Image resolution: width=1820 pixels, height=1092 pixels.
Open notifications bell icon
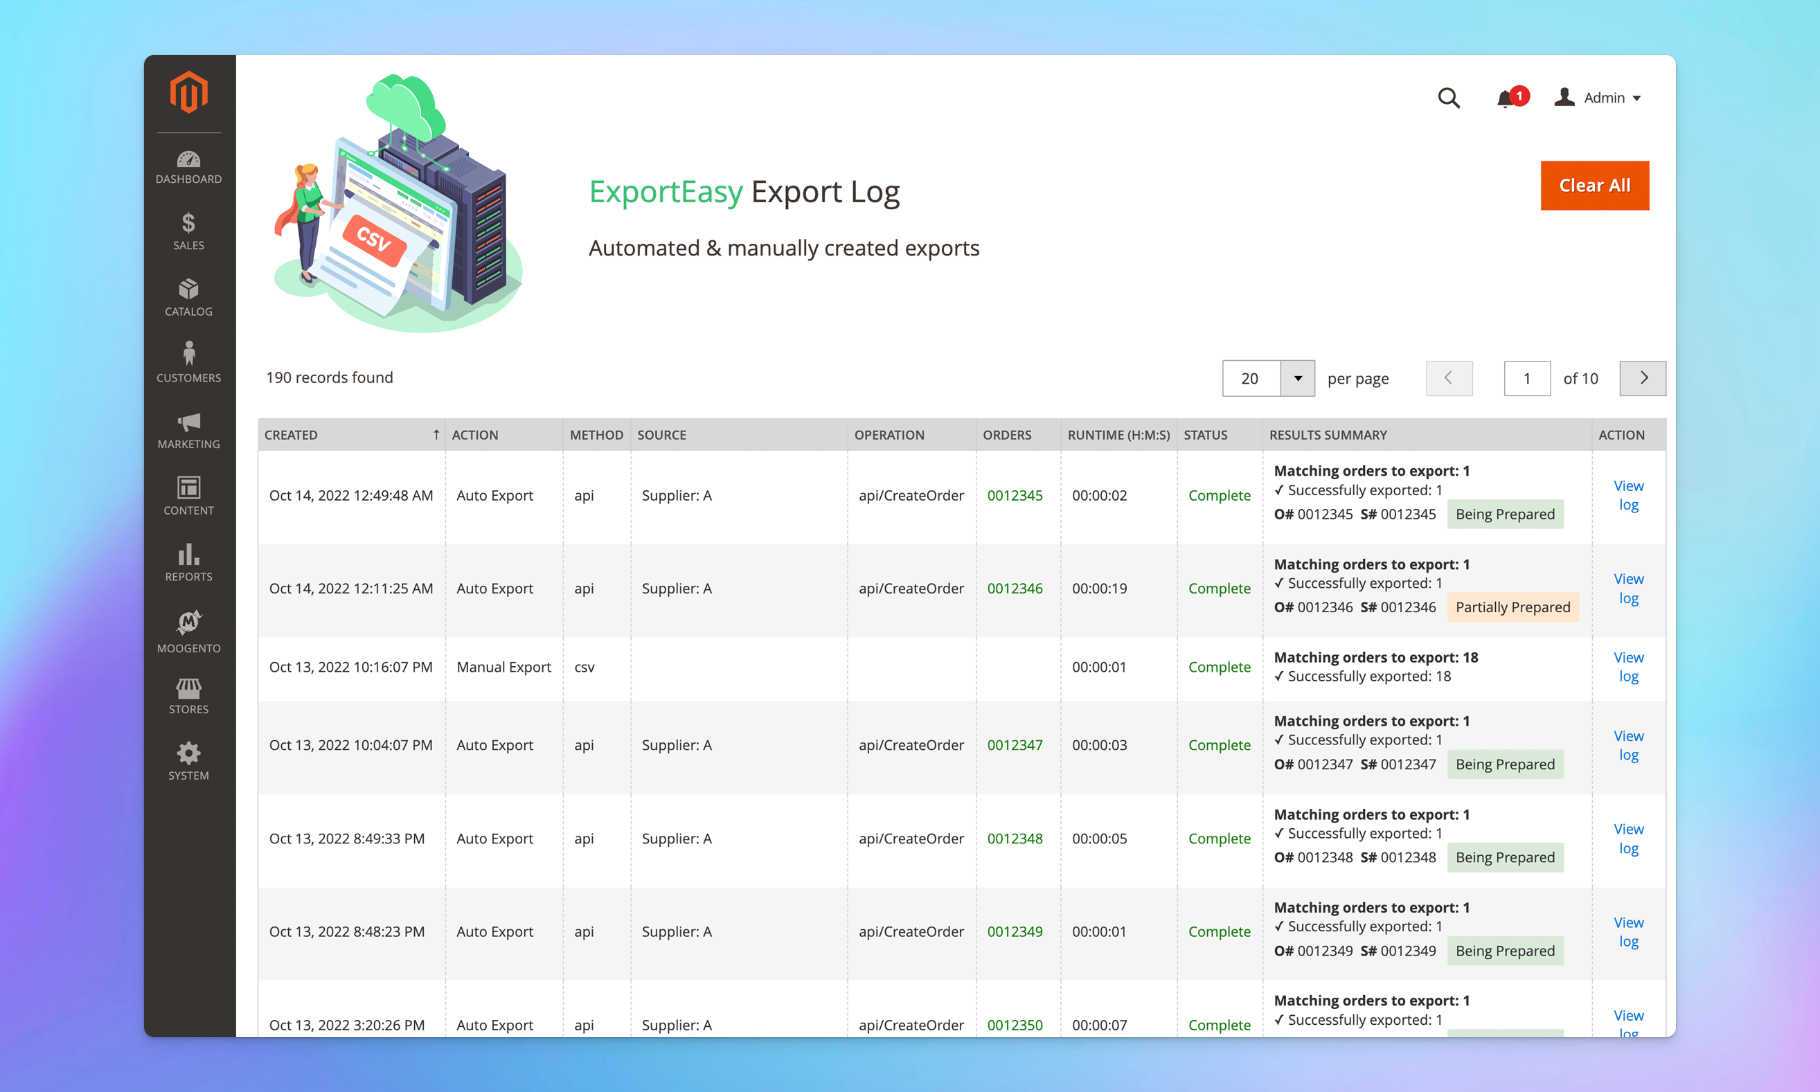coord(1506,98)
